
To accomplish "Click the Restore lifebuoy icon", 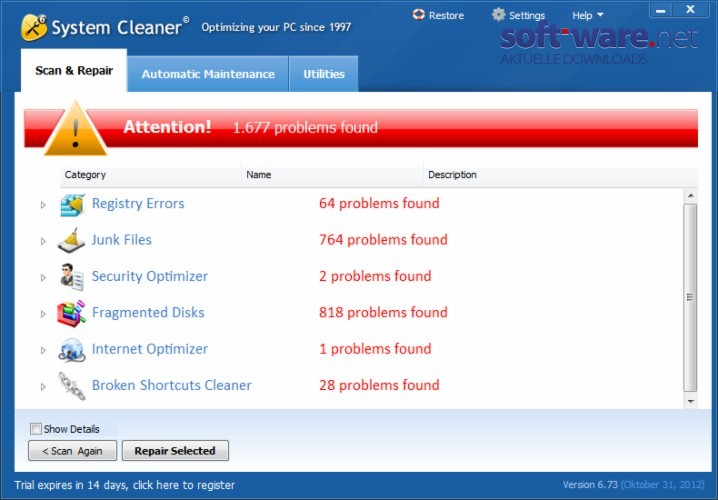I will tap(419, 15).
